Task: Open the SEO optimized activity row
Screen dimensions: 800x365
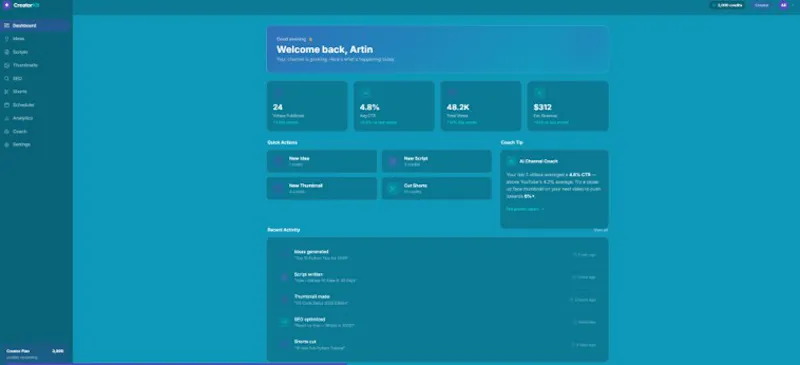Action: 437,322
